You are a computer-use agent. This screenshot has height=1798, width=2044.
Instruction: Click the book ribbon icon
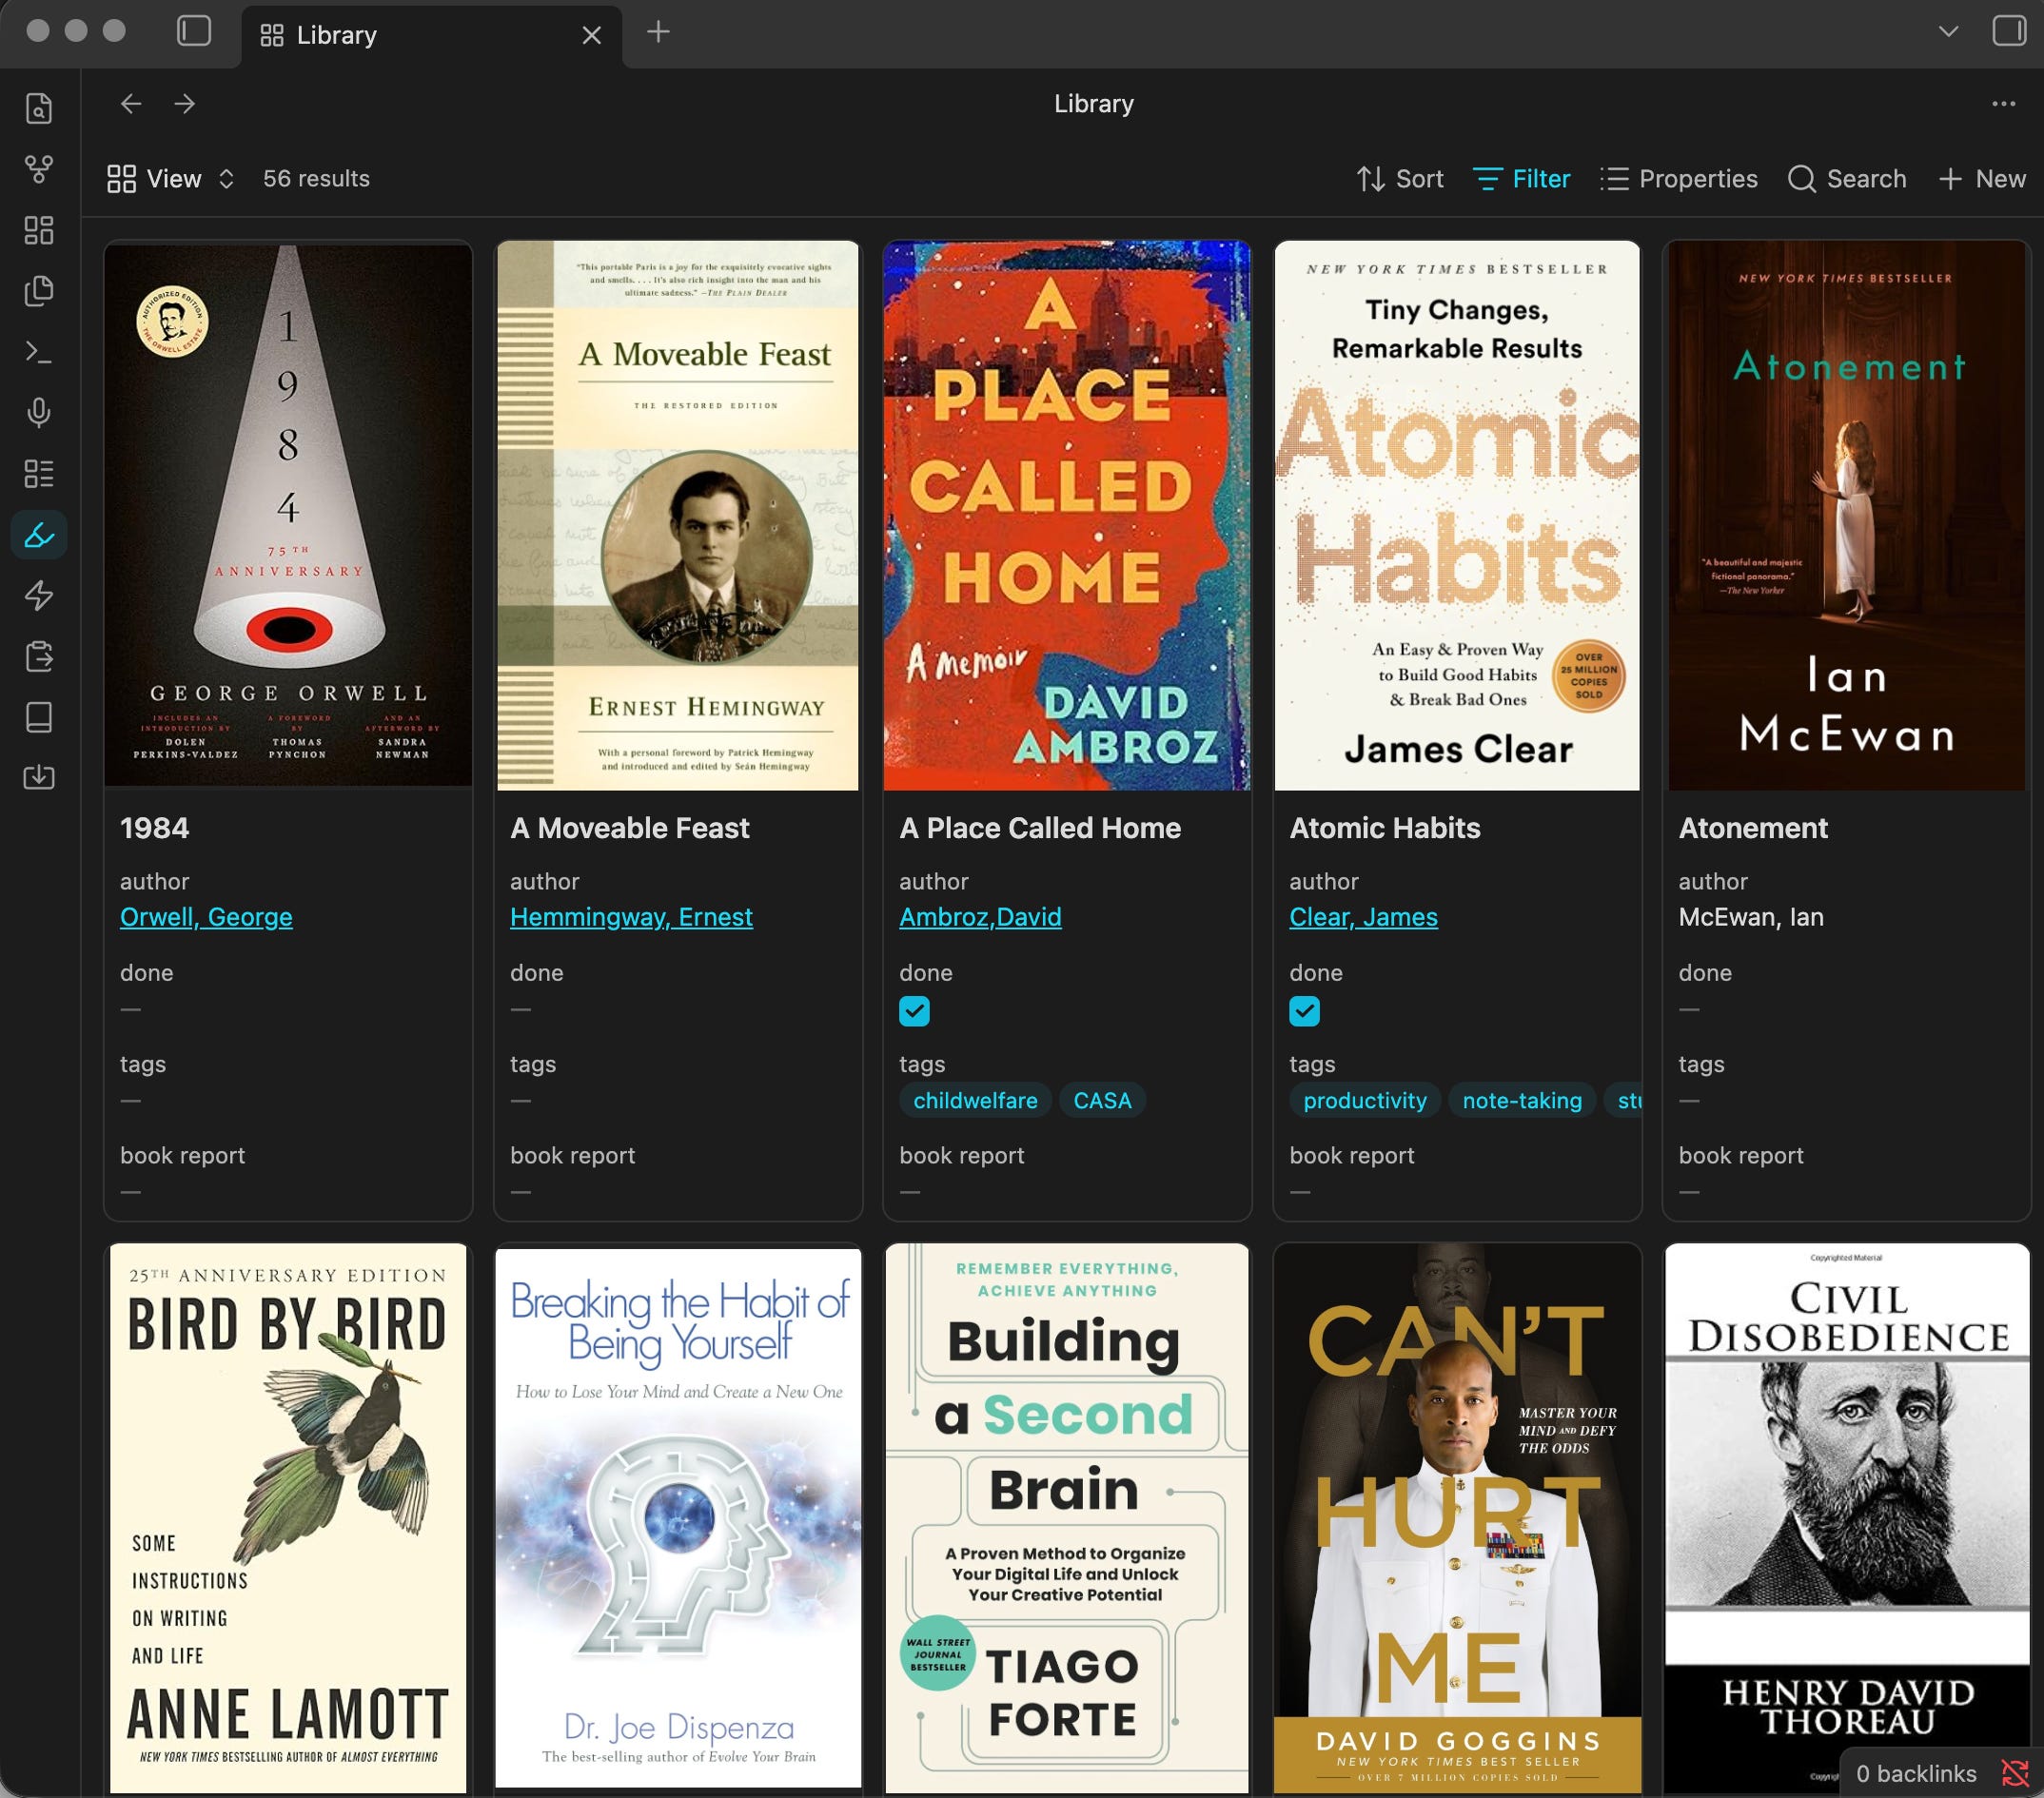39,717
